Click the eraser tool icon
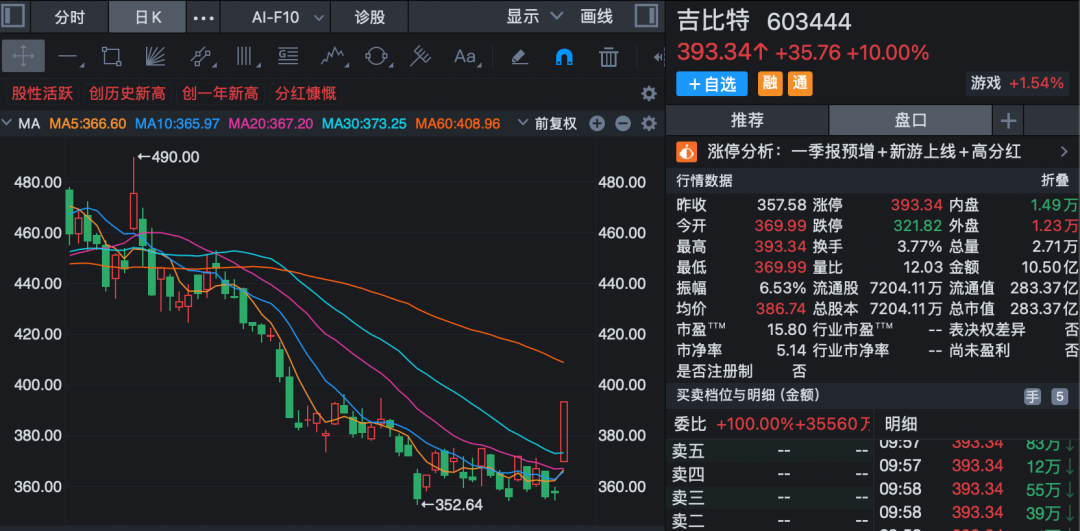Viewport: 1080px width, 531px height. point(519,56)
